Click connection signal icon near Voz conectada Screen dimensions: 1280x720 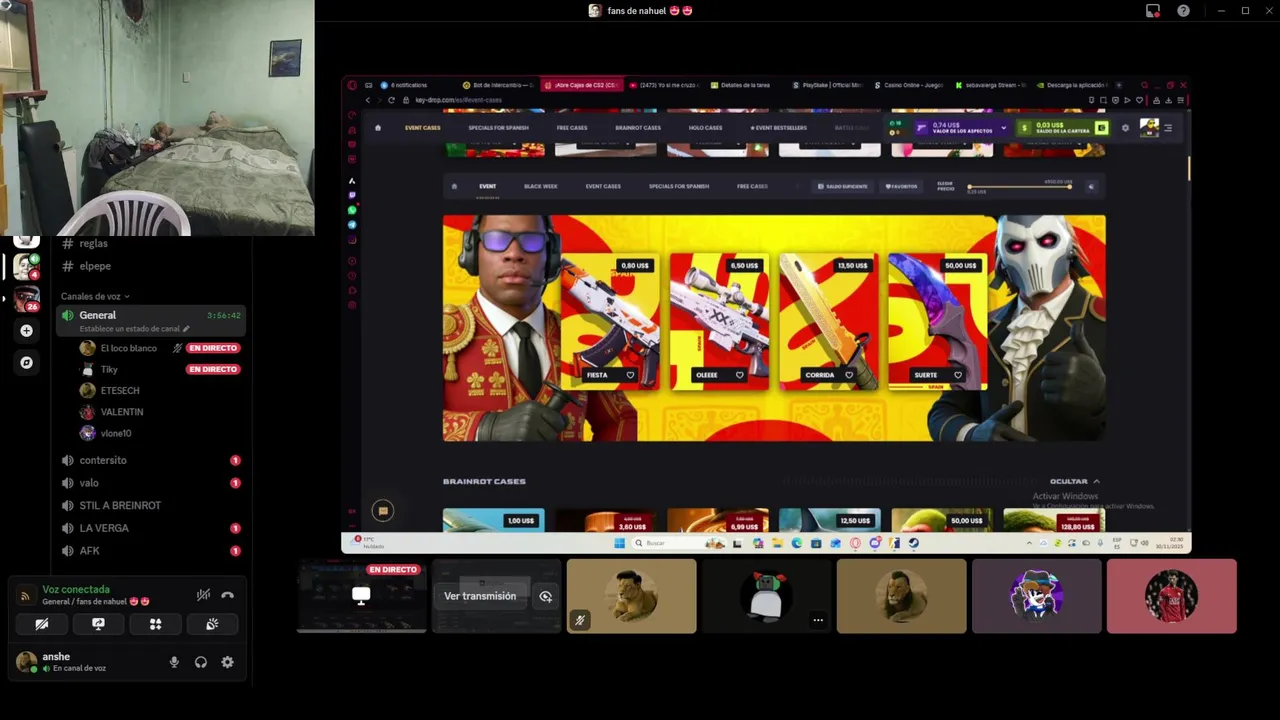point(25,596)
